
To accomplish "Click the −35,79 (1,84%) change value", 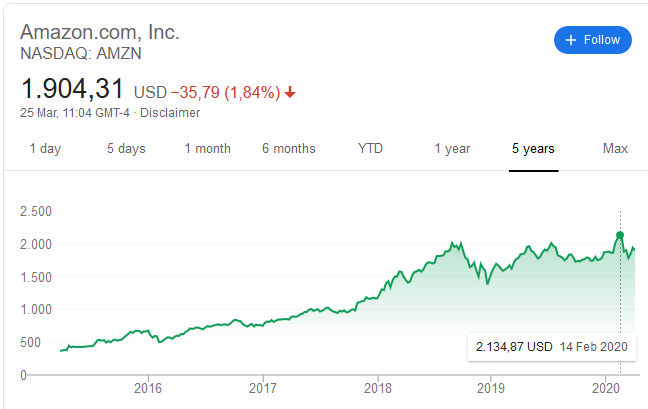I will tap(224, 93).
